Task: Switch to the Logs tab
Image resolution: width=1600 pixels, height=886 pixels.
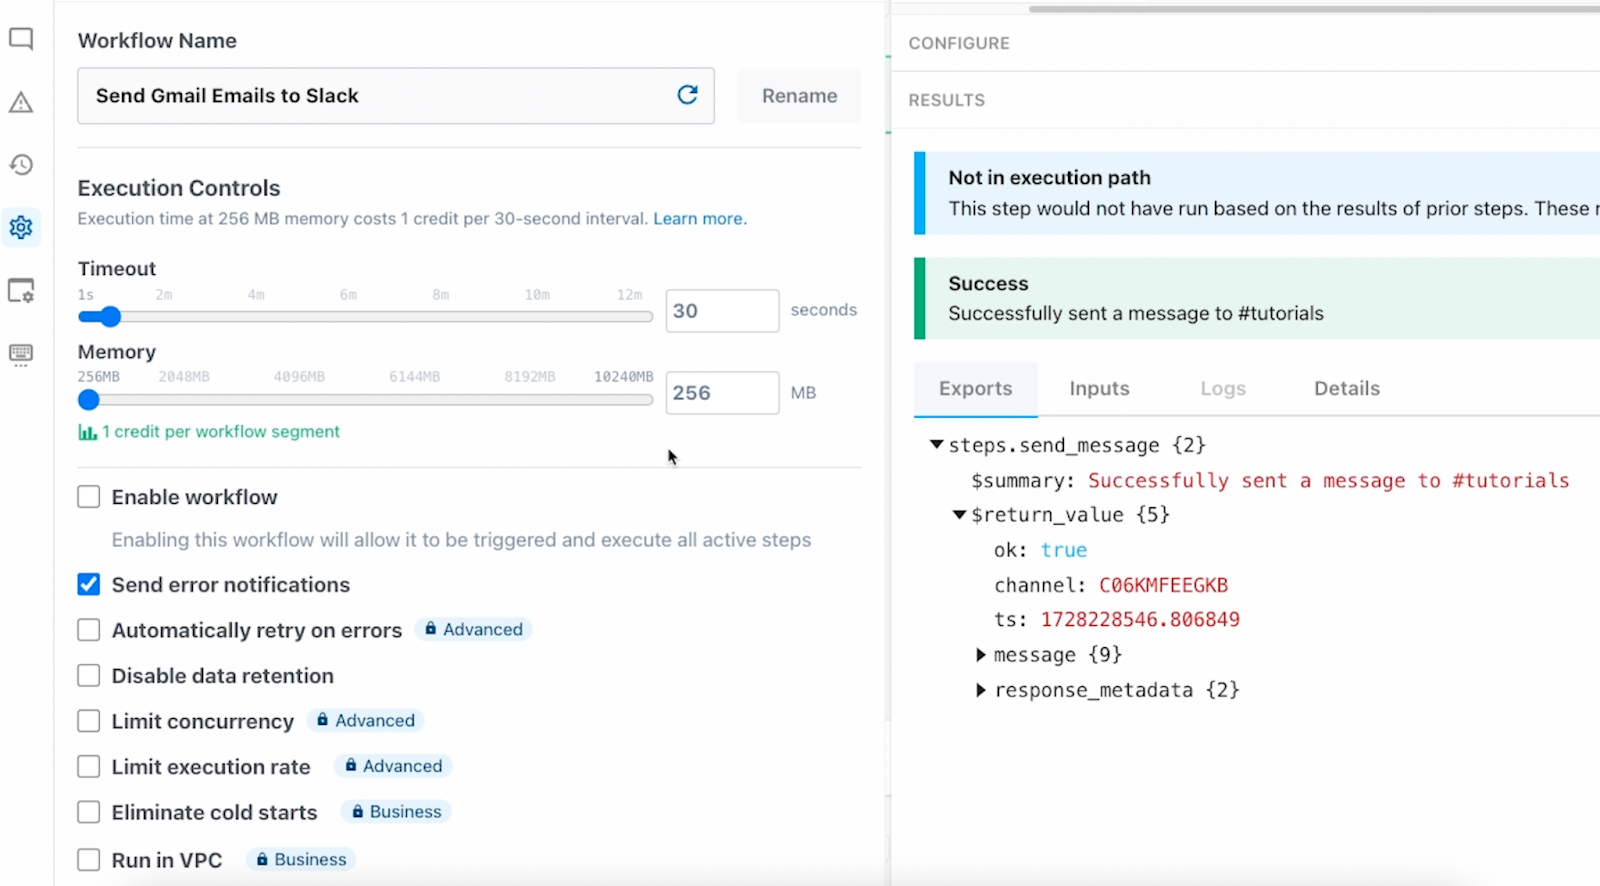Action: click(x=1223, y=389)
